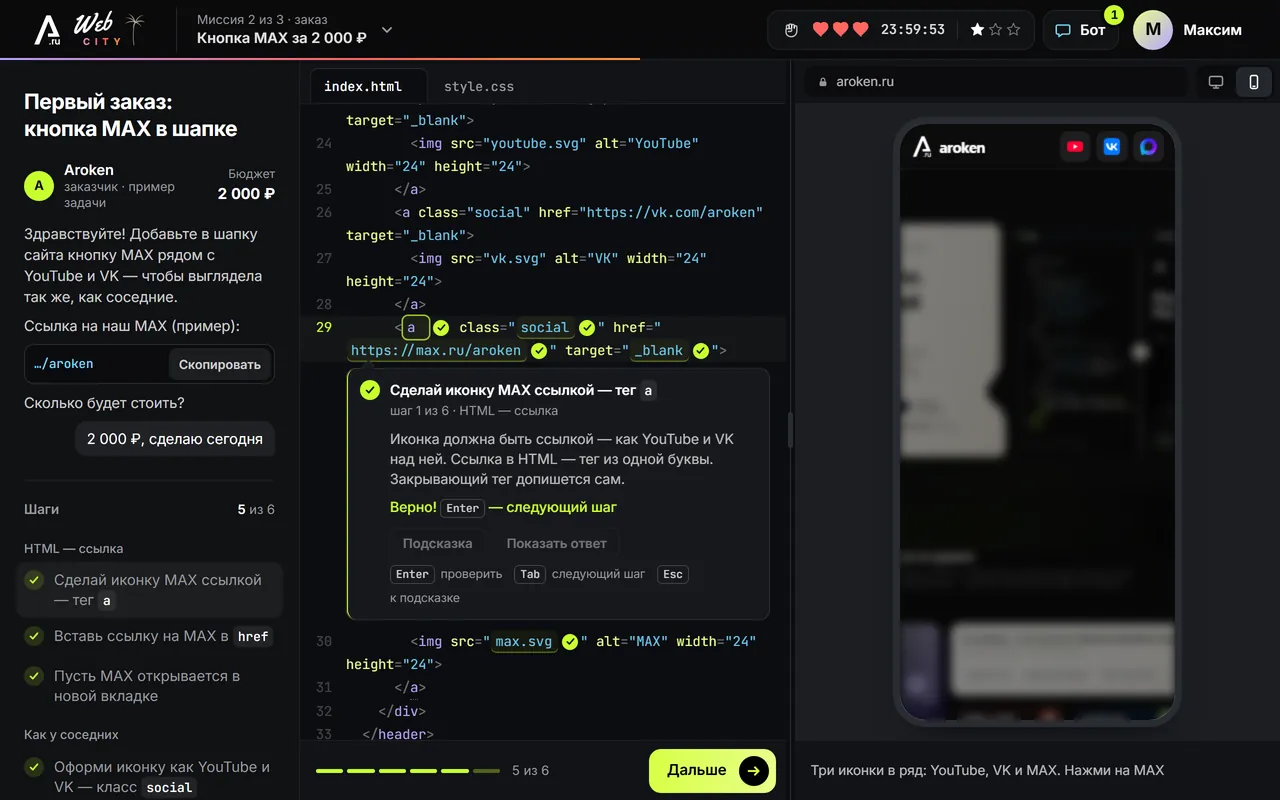Click the checkmark beside 'Вставь ссылку на MAX' step
This screenshot has width=1280, height=800.
tap(34, 636)
